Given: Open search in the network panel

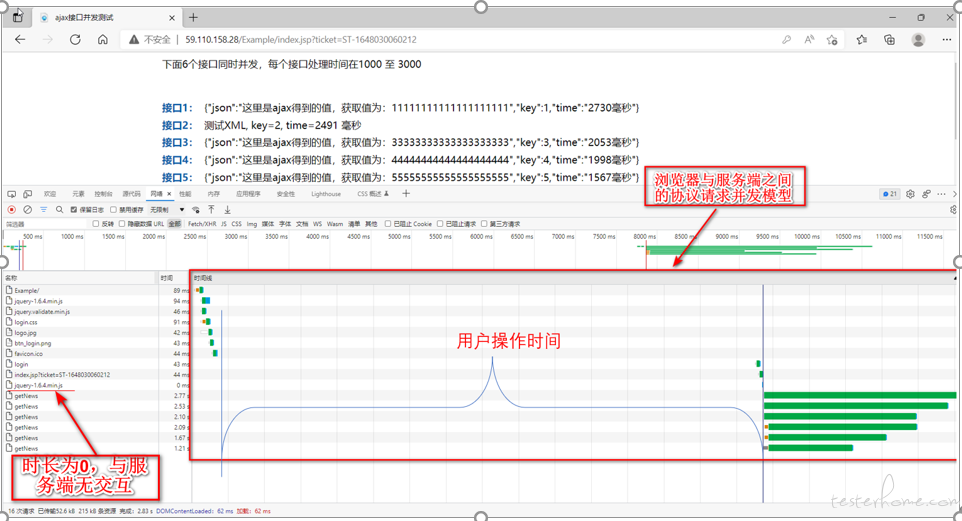Looking at the screenshot, I should pos(59,210).
